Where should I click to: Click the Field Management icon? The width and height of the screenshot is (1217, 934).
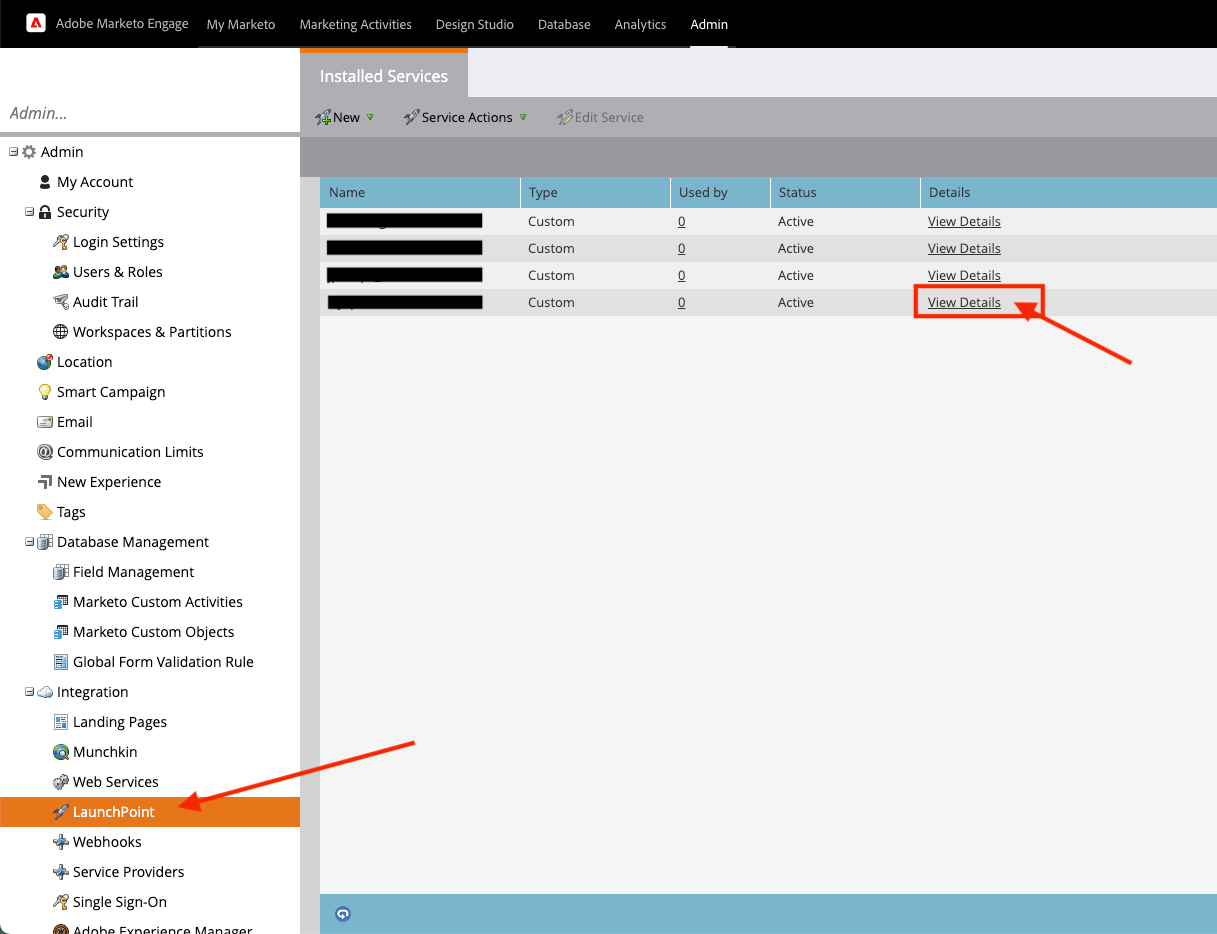pos(61,572)
